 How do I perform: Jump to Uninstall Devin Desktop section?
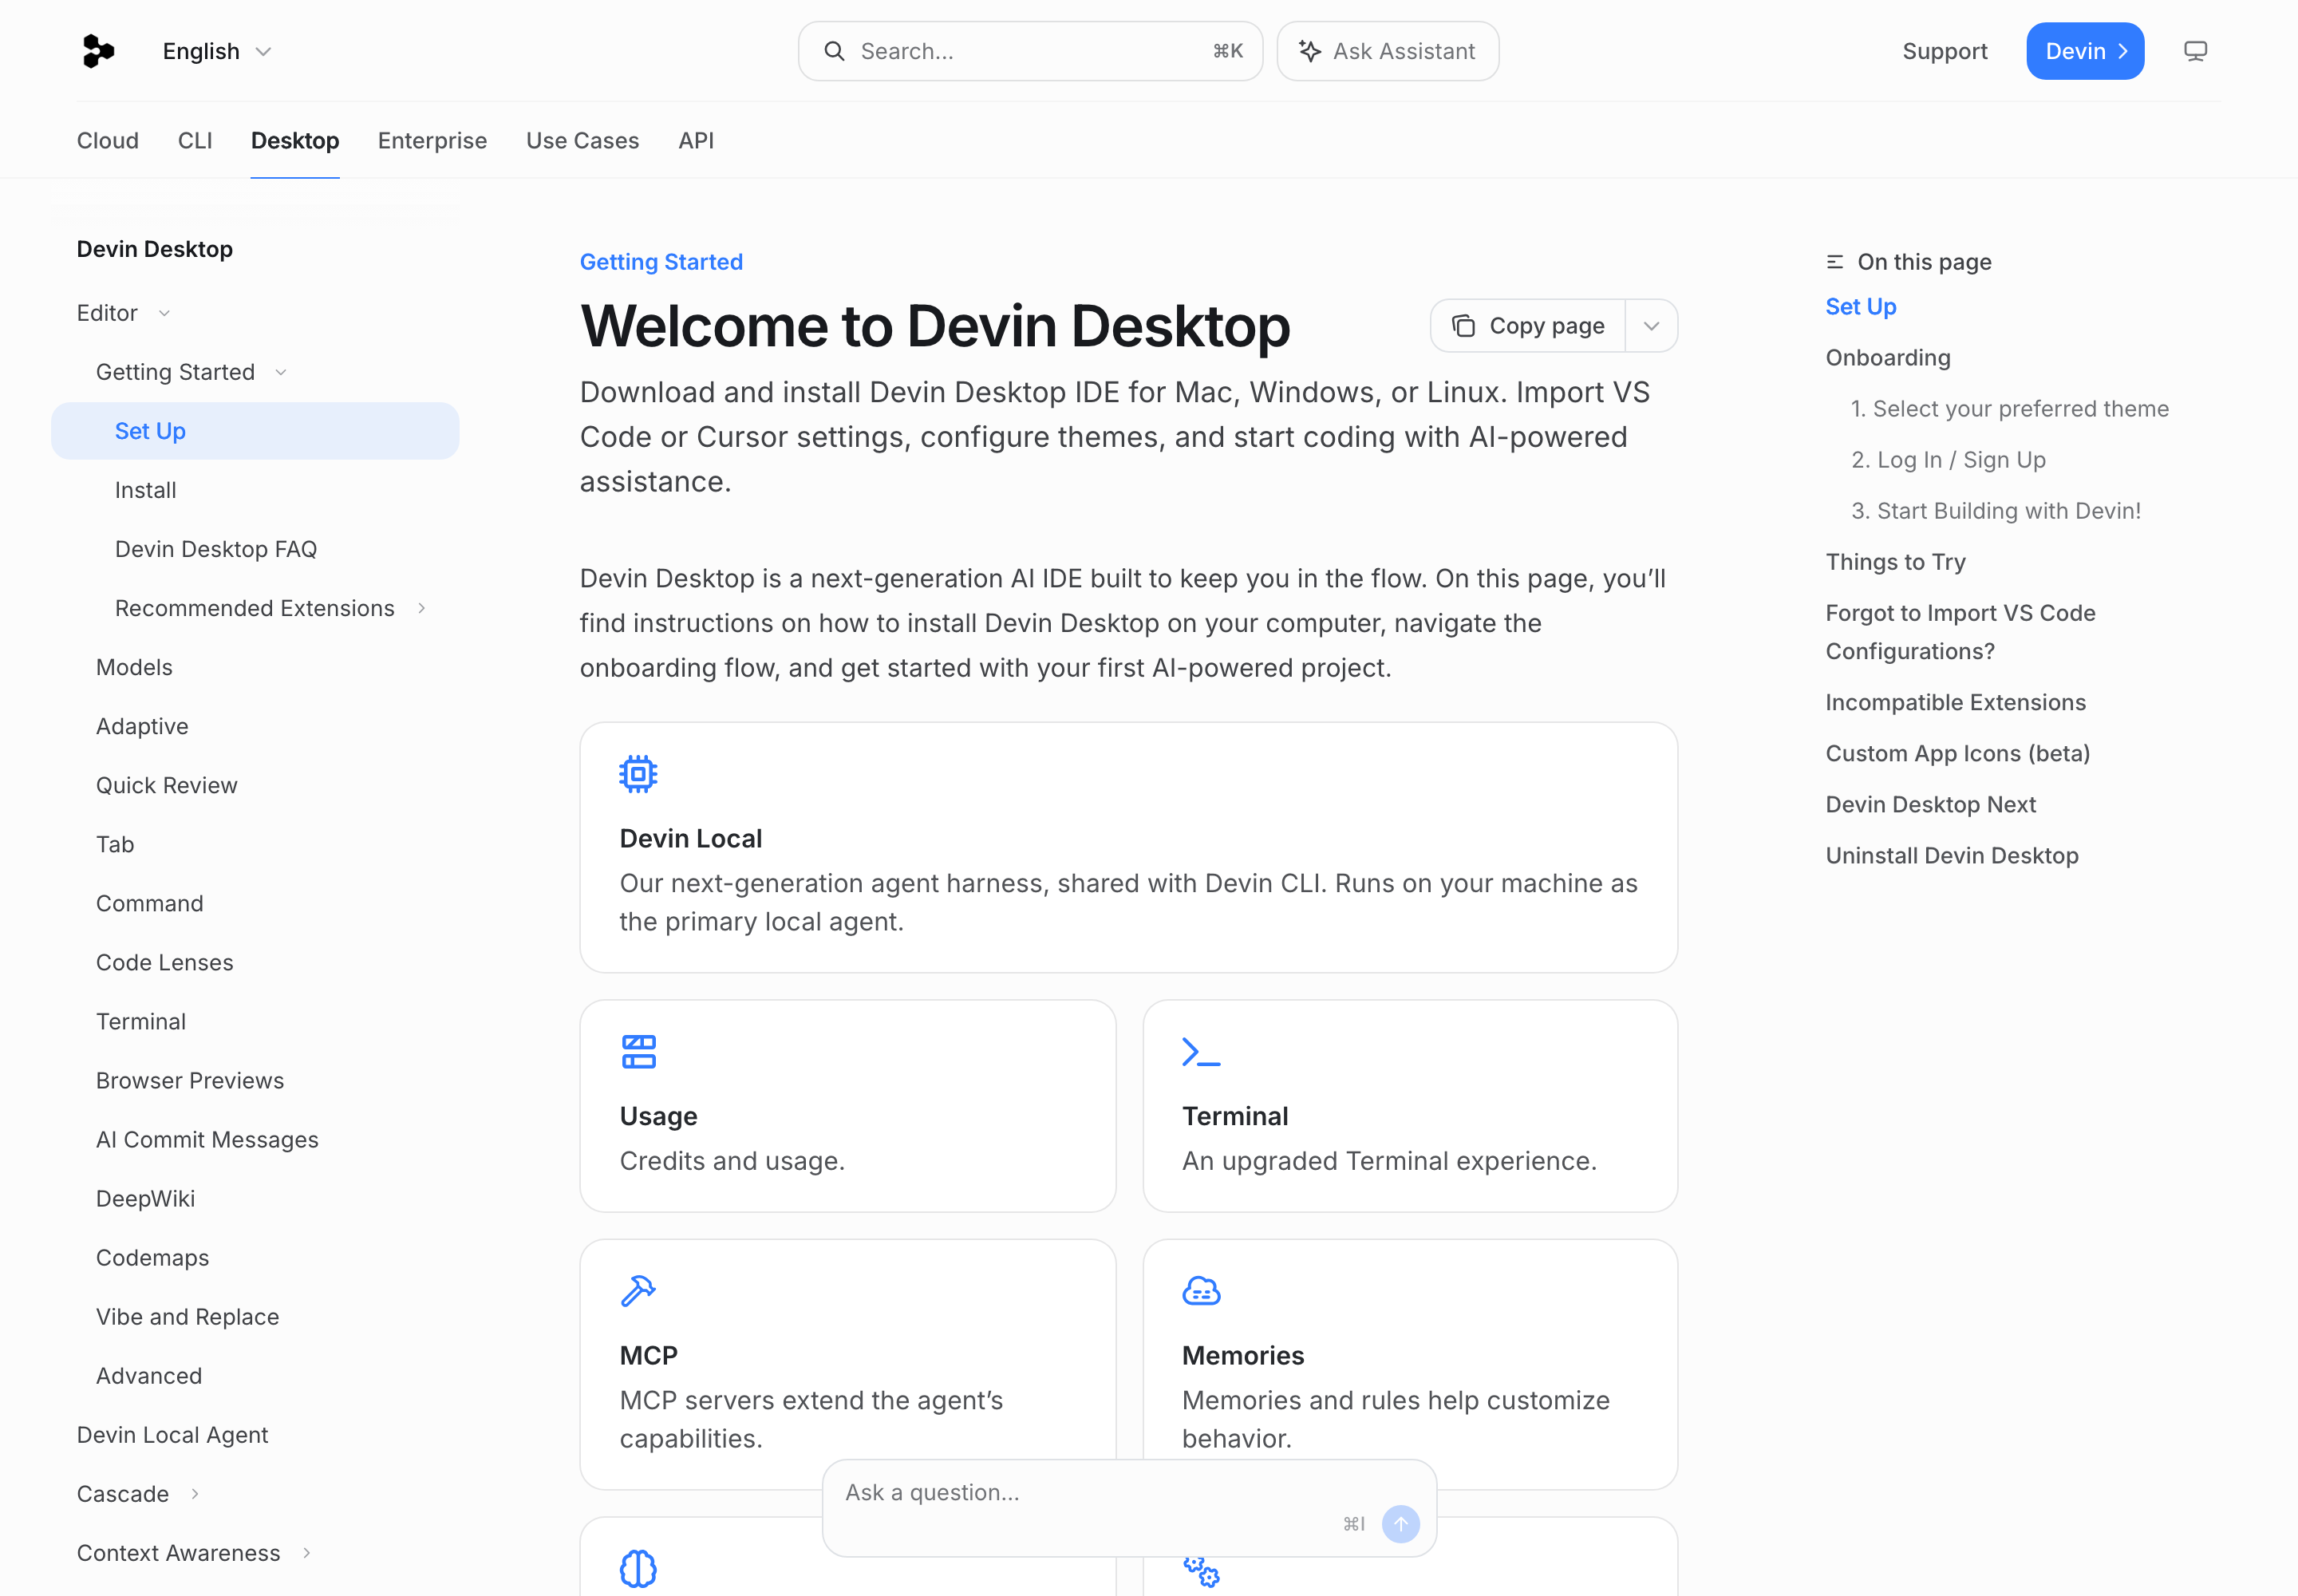[x=1952, y=855]
